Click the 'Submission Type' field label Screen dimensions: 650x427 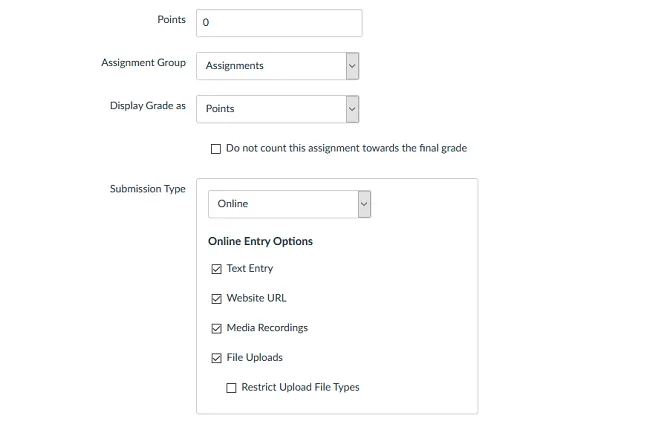(147, 189)
